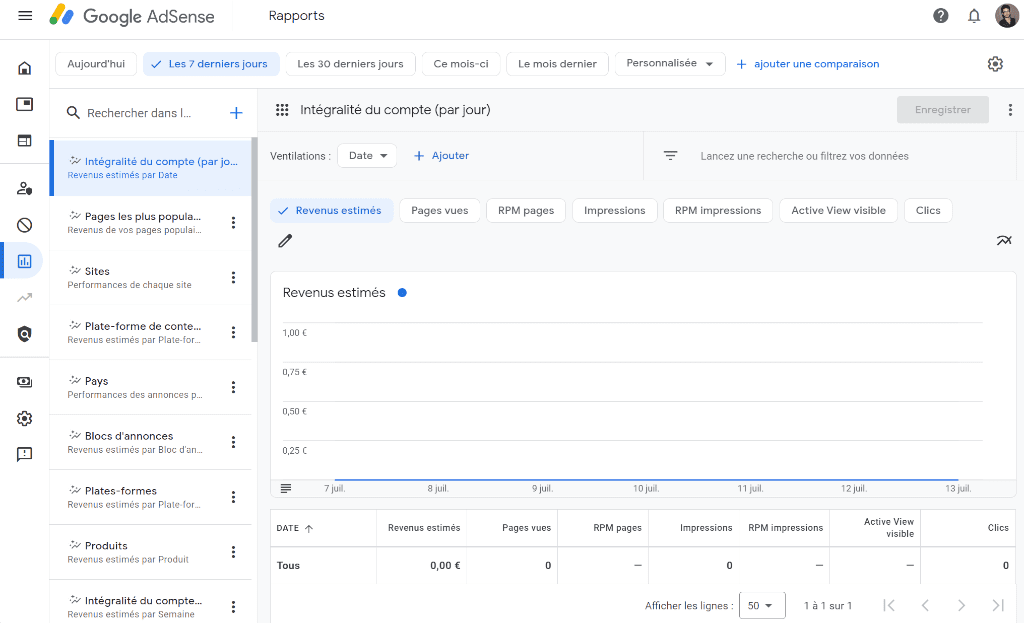Open the report's three-dot overflow menu

[x=1010, y=110]
